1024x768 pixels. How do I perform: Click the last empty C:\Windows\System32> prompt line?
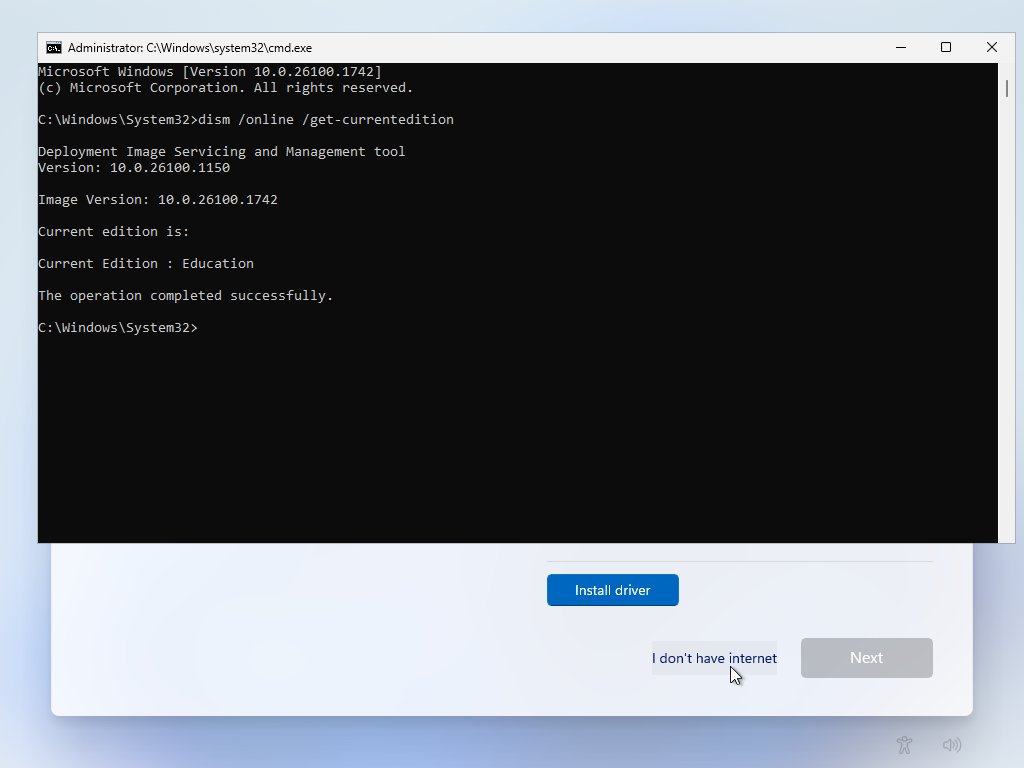point(118,328)
